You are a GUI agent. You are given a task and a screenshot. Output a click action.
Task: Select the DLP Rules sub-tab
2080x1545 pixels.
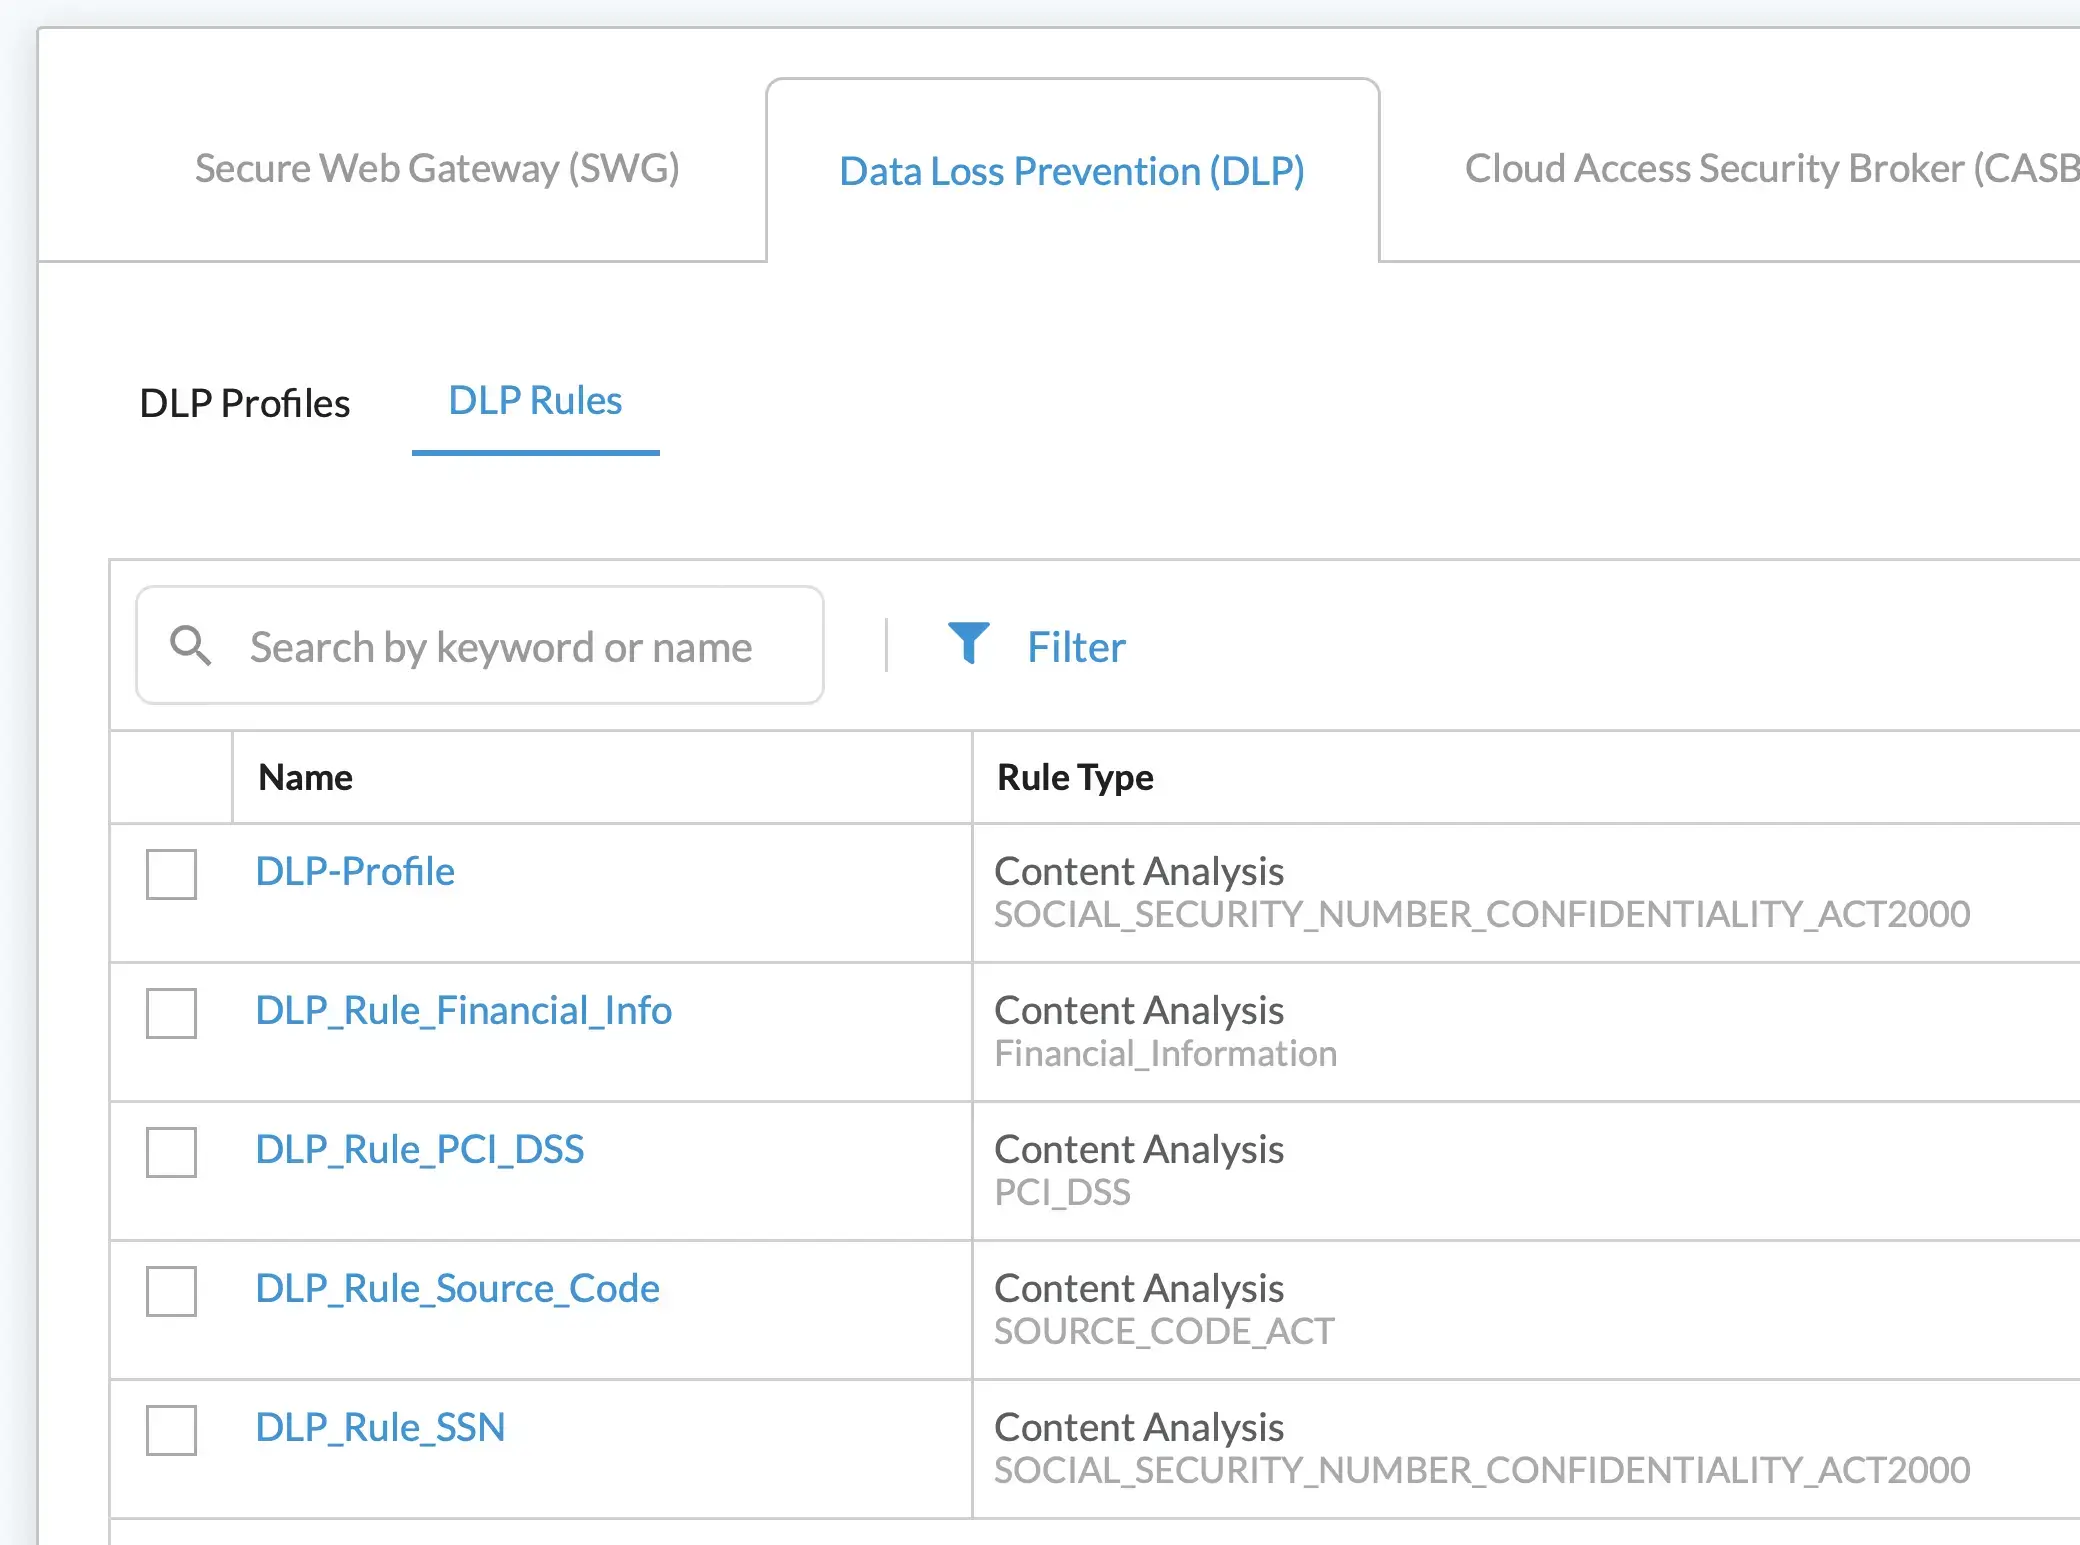point(535,401)
